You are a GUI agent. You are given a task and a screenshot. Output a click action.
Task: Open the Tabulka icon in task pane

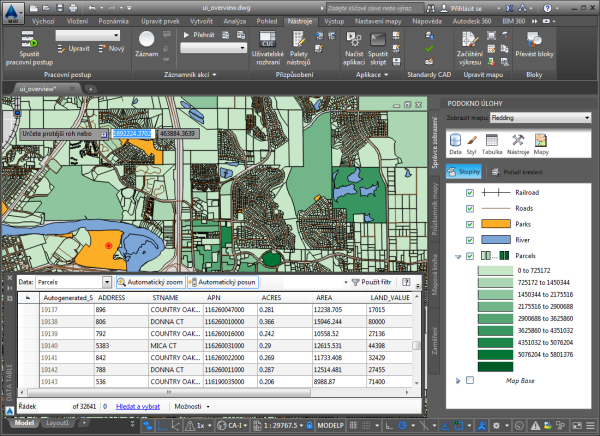point(494,140)
